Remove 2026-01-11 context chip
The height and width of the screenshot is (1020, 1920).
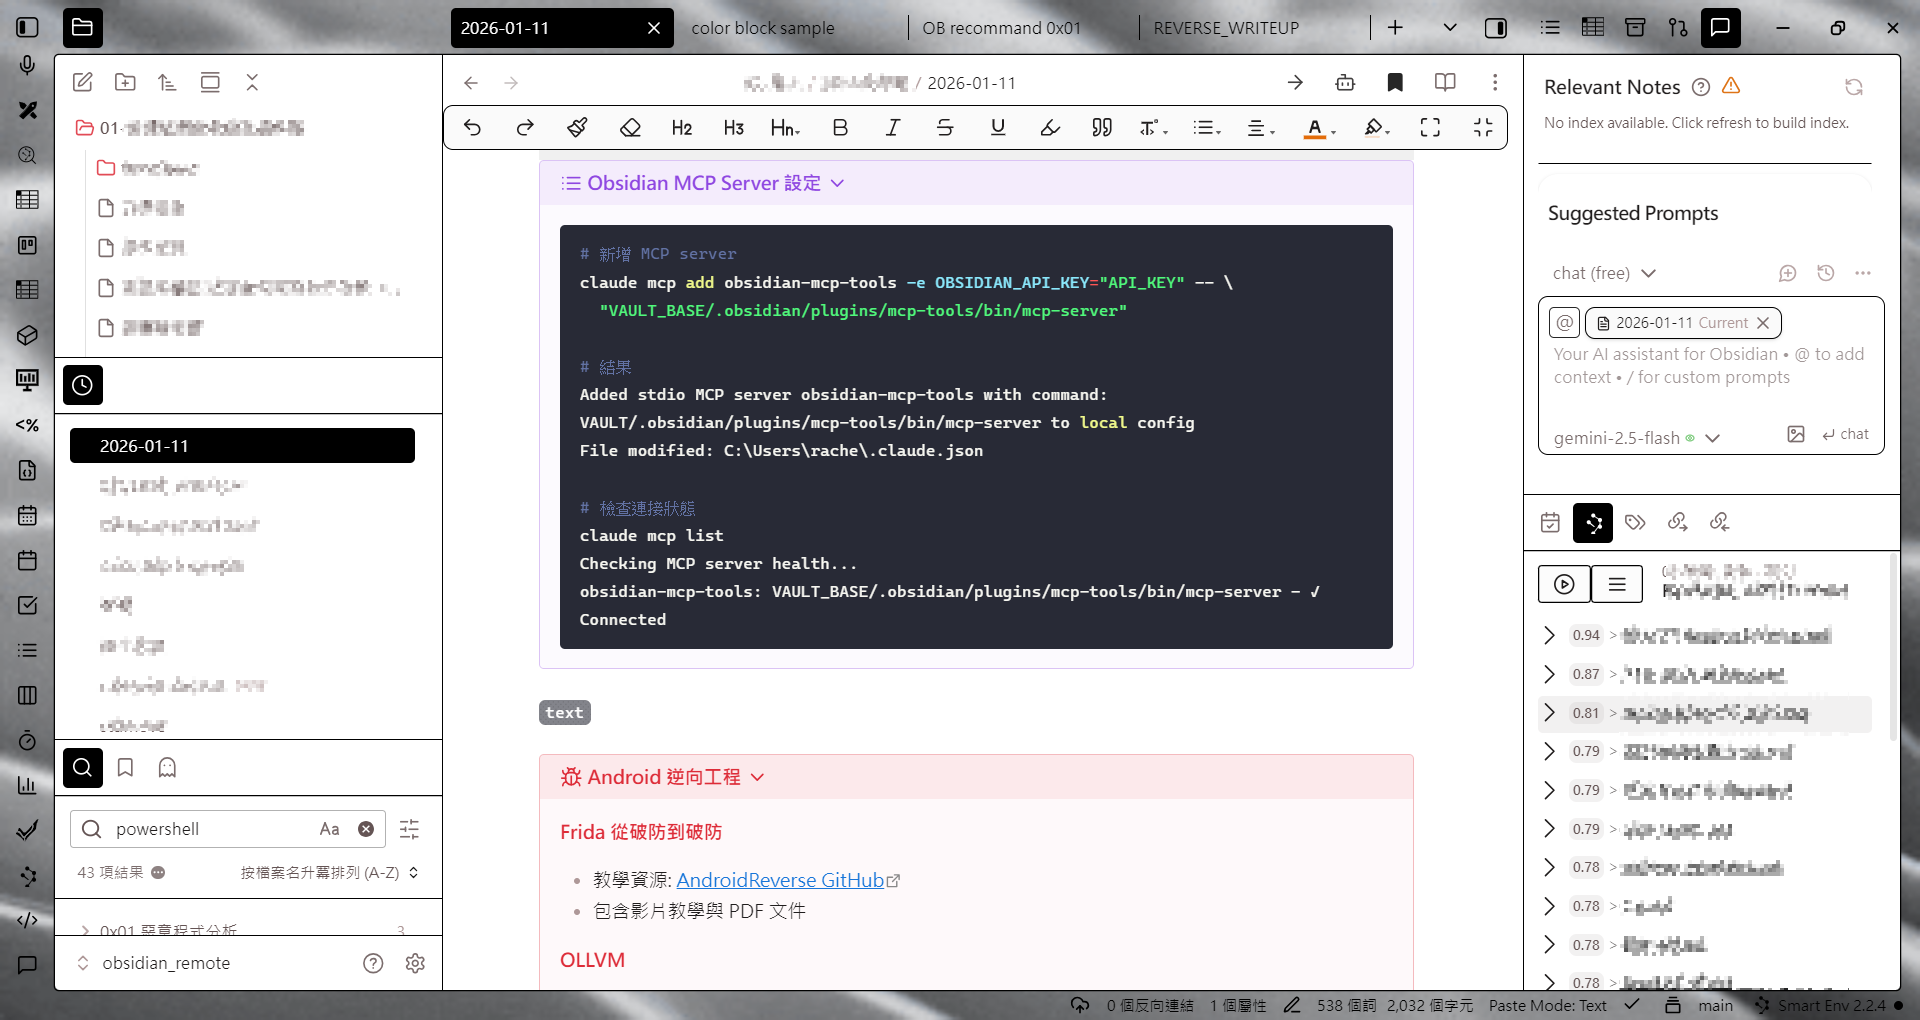[x=1763, y=323]
